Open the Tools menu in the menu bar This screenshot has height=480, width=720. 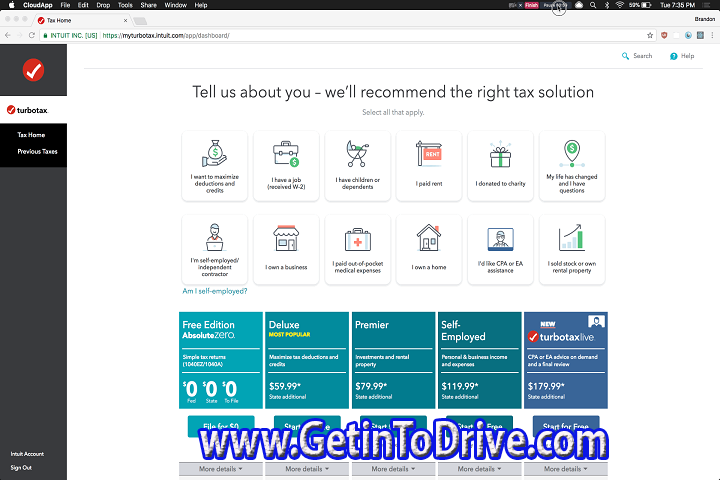click(x=125, y=5)
